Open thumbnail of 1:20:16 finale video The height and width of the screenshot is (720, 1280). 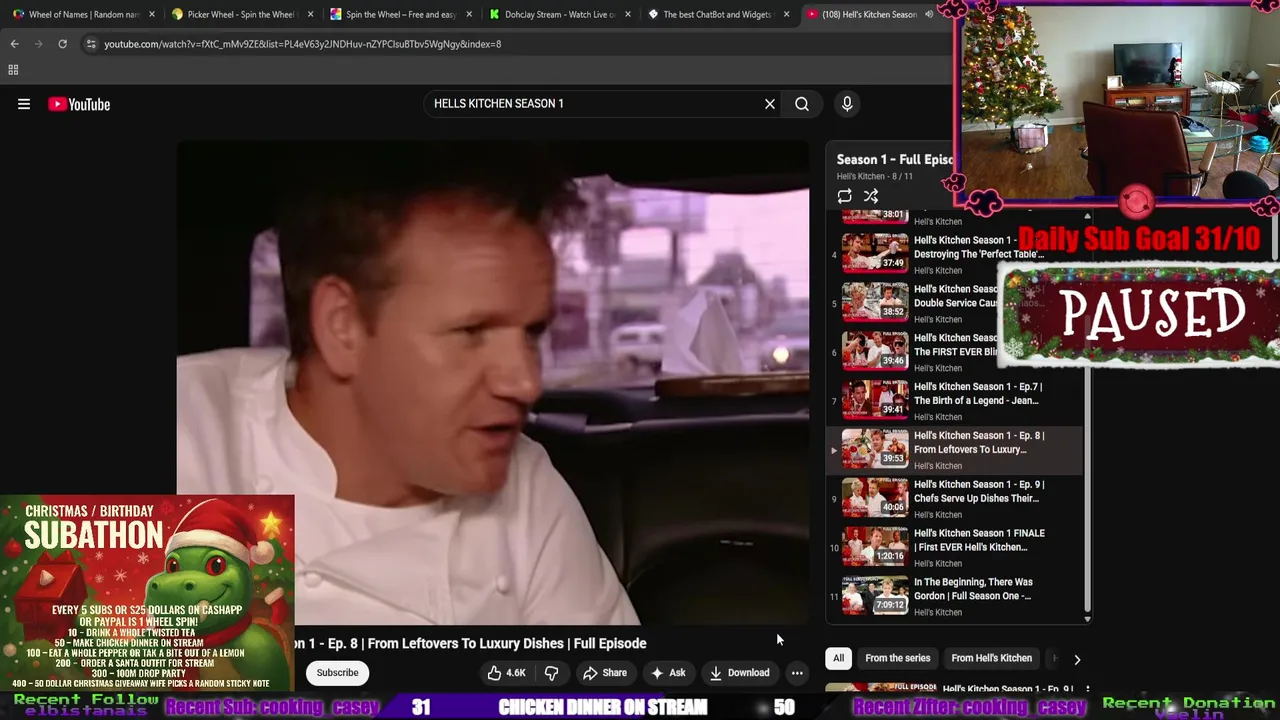[x=875, y=547]
